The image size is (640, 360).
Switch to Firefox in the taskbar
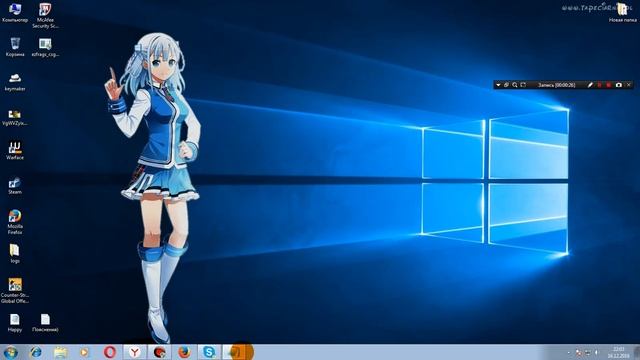tap(184, 352)
